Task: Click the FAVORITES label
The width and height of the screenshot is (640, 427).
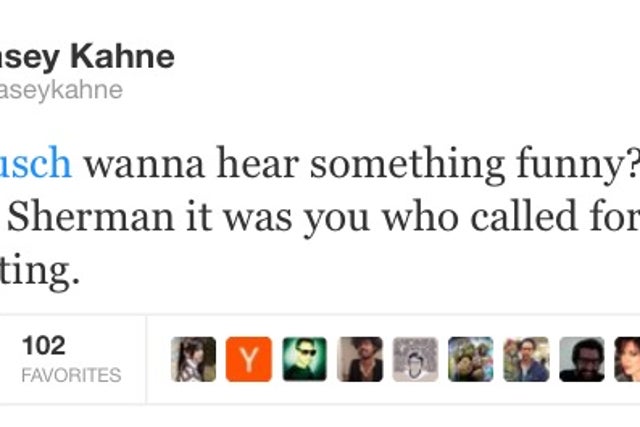Action: pyautogui.click(x=71, y=375)
